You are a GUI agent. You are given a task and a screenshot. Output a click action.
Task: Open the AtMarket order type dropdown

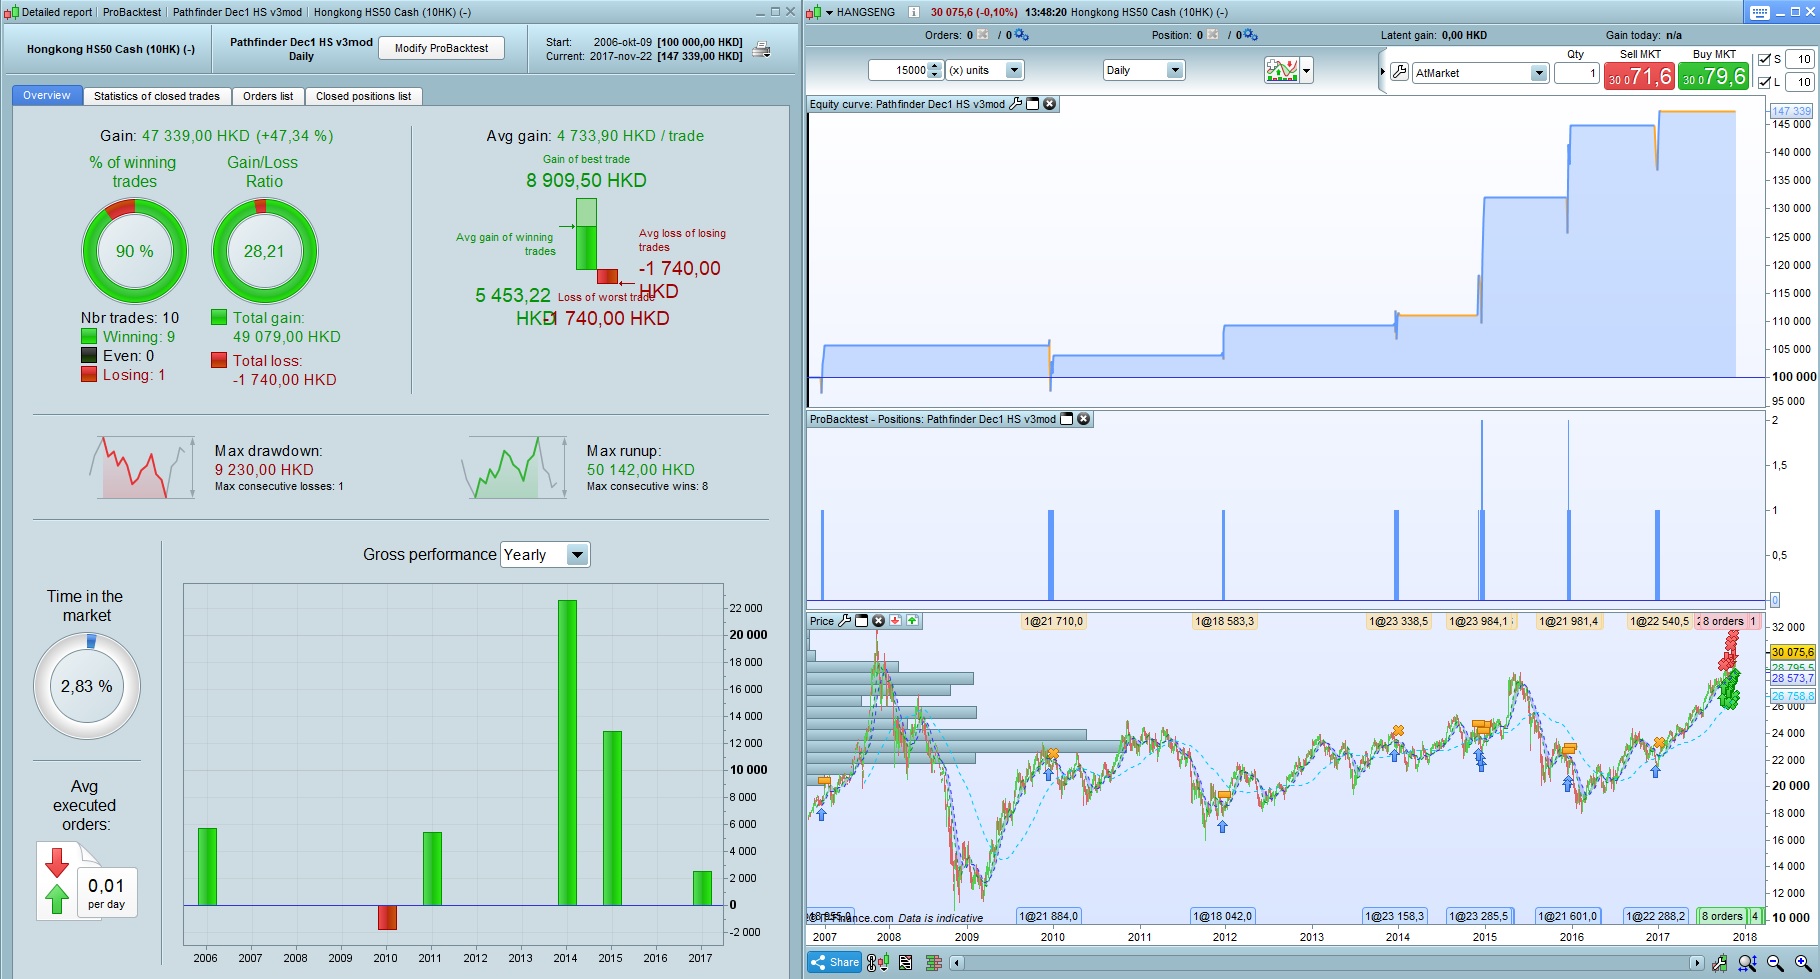(x=1481, y=73)
